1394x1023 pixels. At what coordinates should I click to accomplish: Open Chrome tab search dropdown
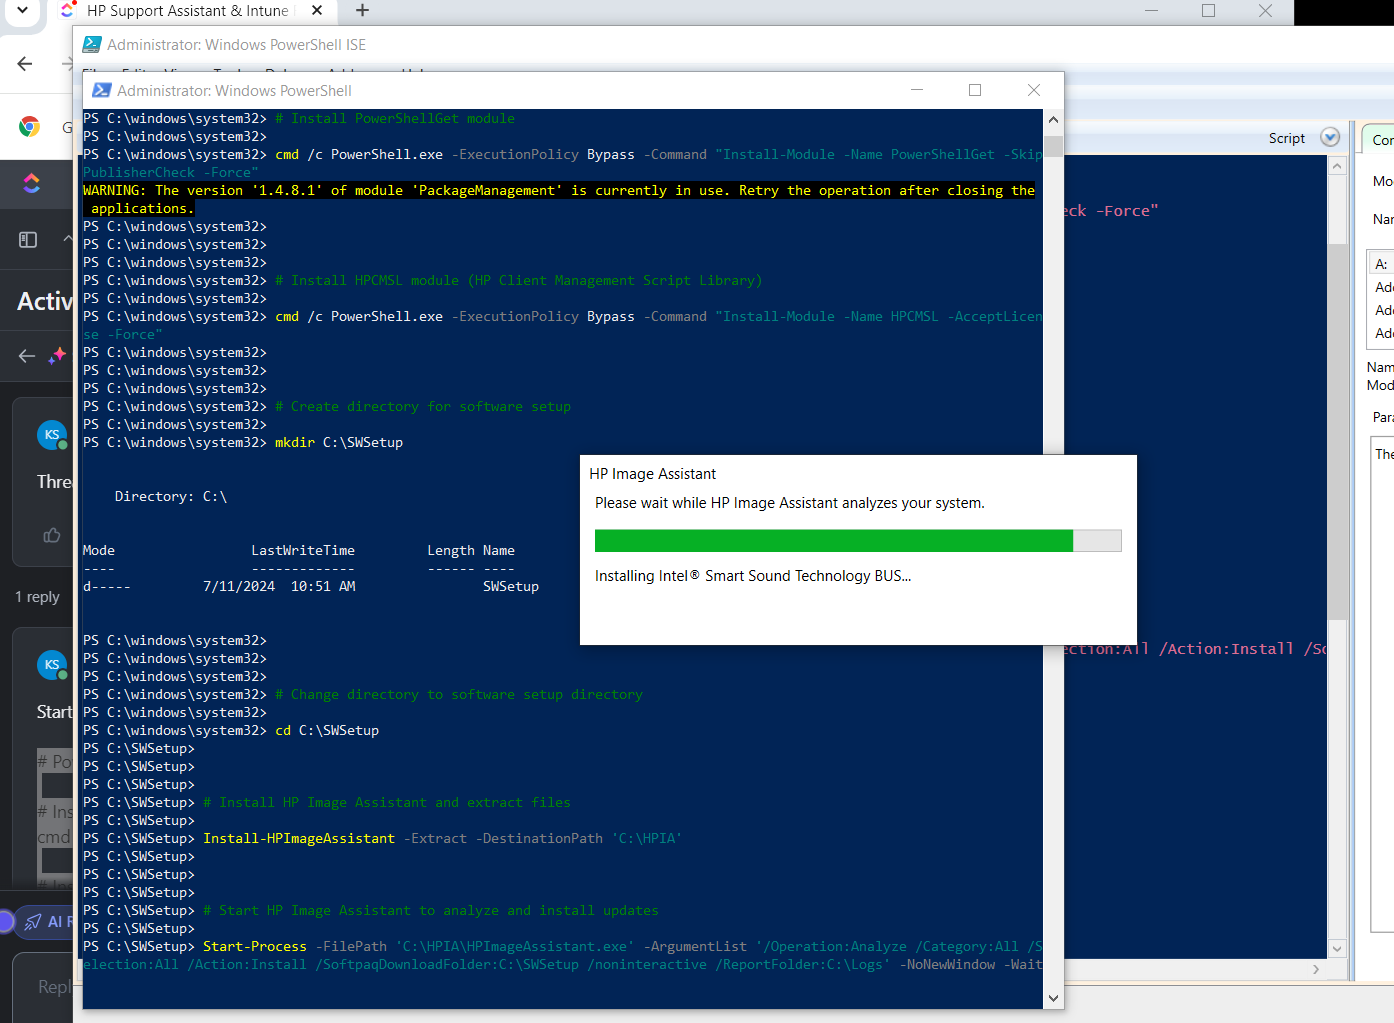coord(22,10)
